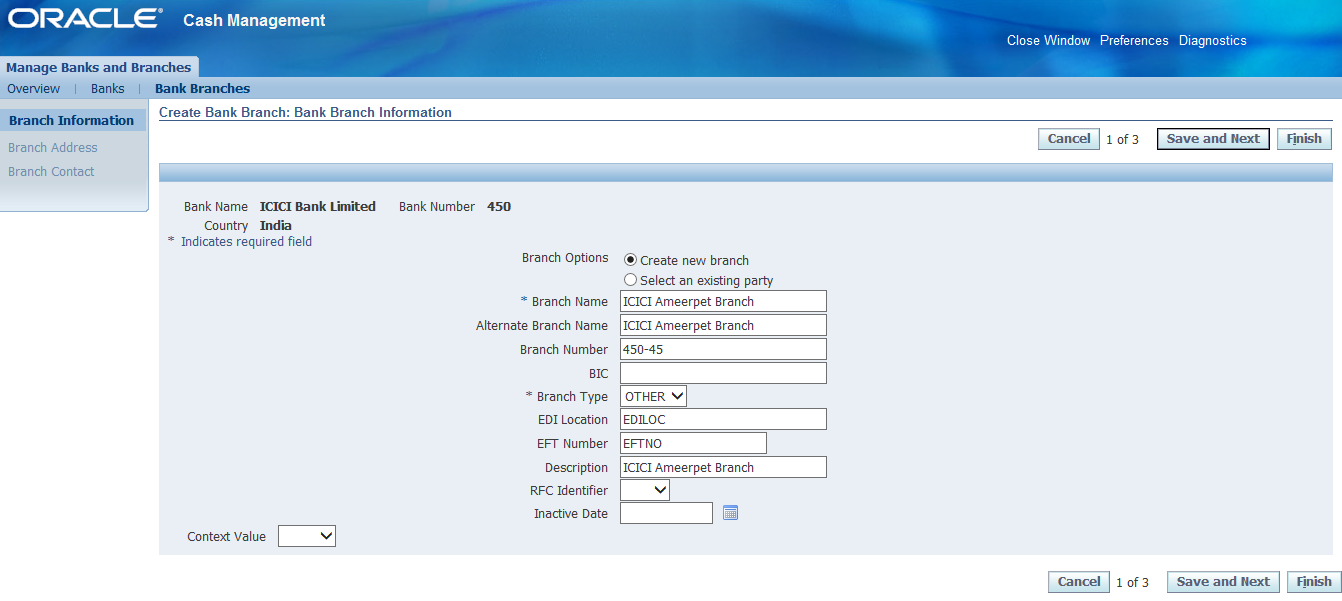
Task: Focus the Branch Number text field
Action: (723, 349)
